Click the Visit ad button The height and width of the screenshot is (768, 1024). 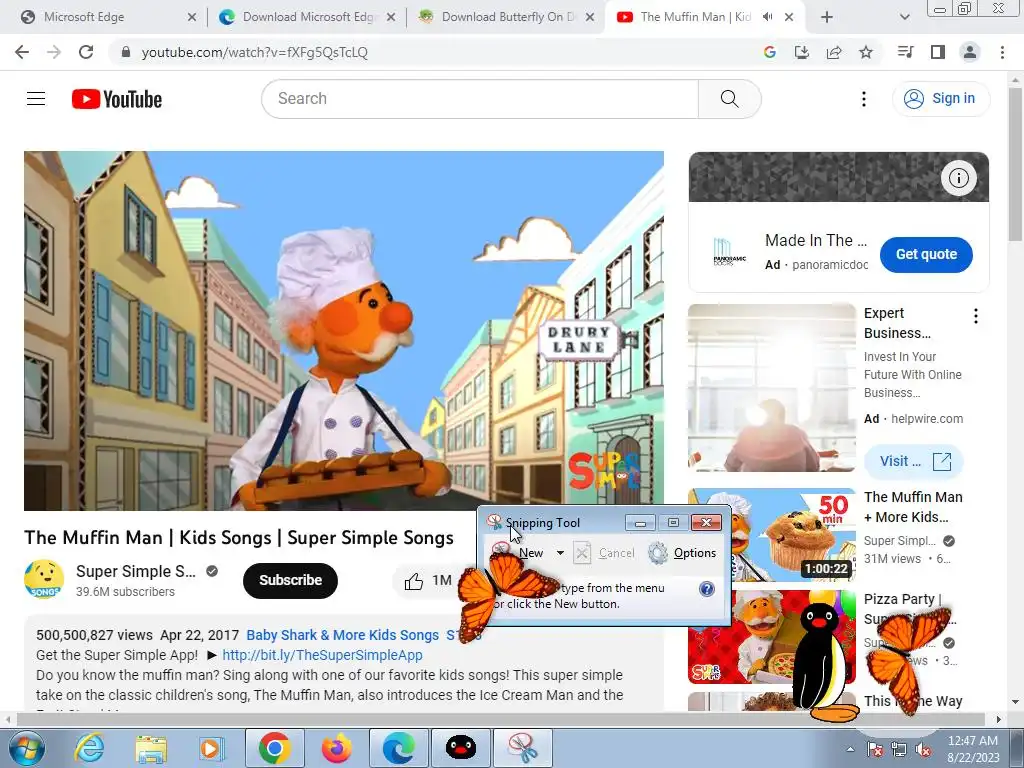pyautogui.click(x=914, y=462)
